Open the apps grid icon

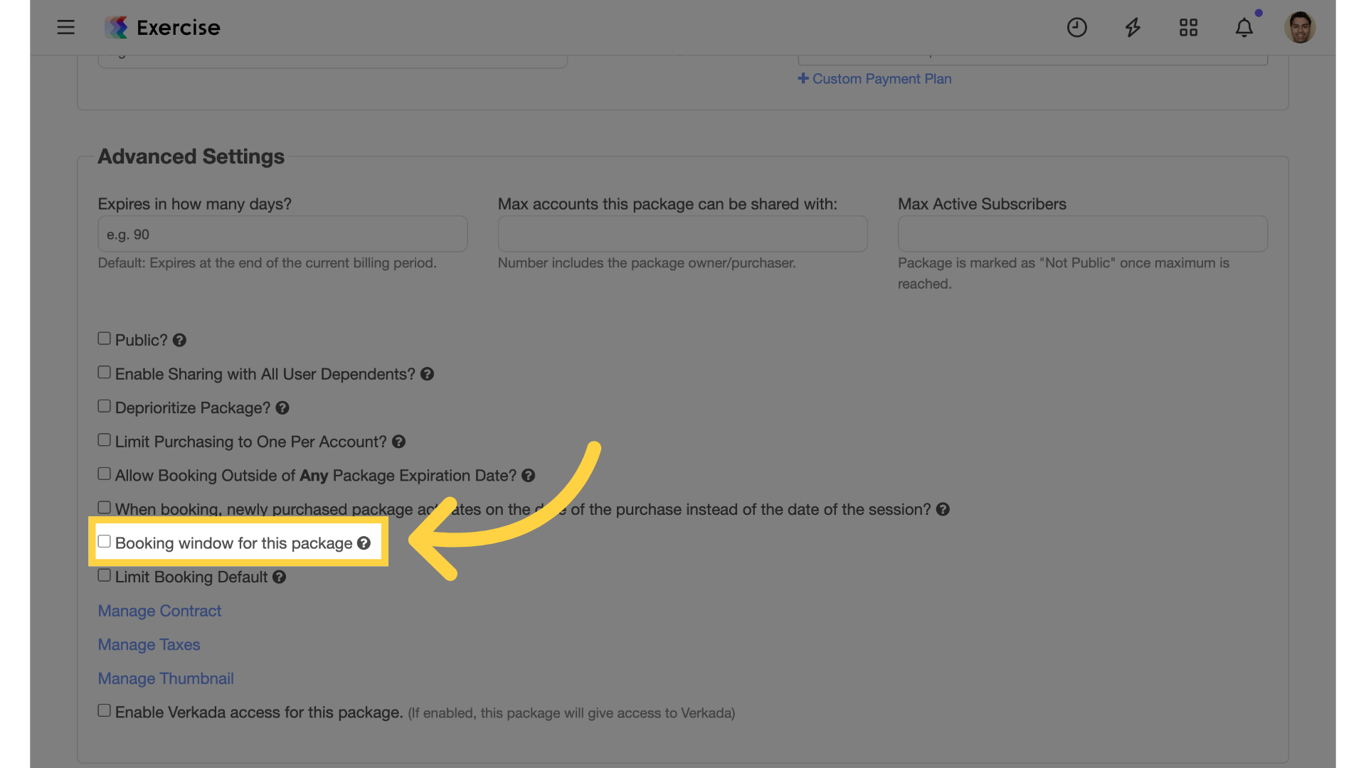(1188, 27)
